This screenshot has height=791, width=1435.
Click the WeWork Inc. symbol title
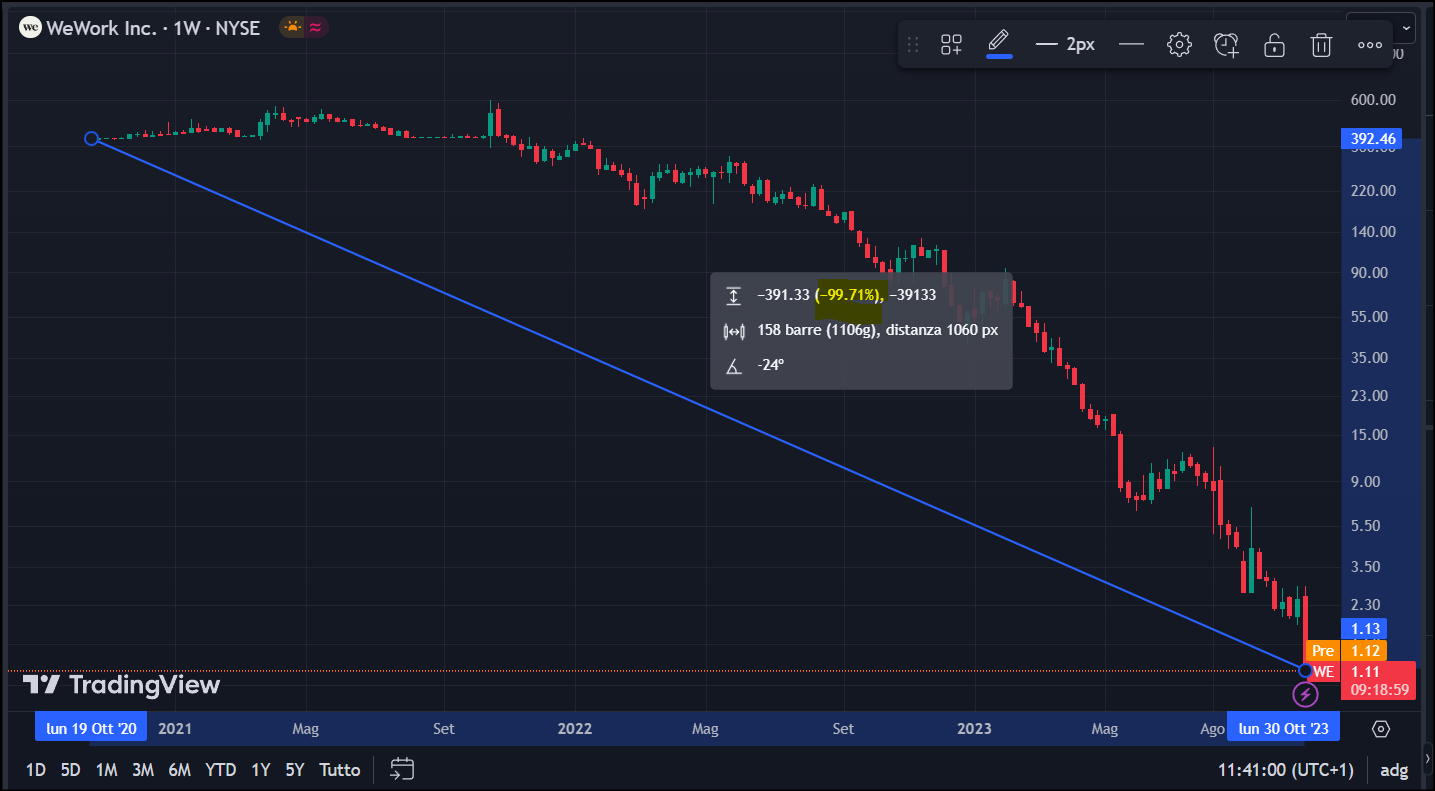(x=102, y=28)
